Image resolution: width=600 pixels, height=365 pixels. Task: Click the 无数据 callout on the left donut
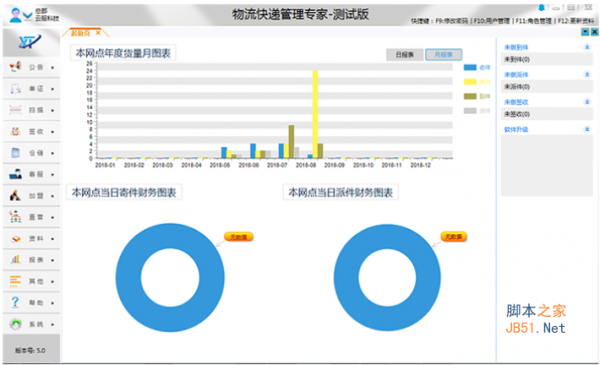coord(238,237)
